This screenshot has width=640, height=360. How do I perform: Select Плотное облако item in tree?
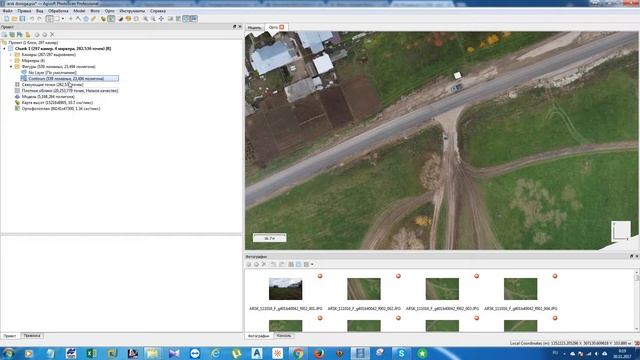click(70, 91)
